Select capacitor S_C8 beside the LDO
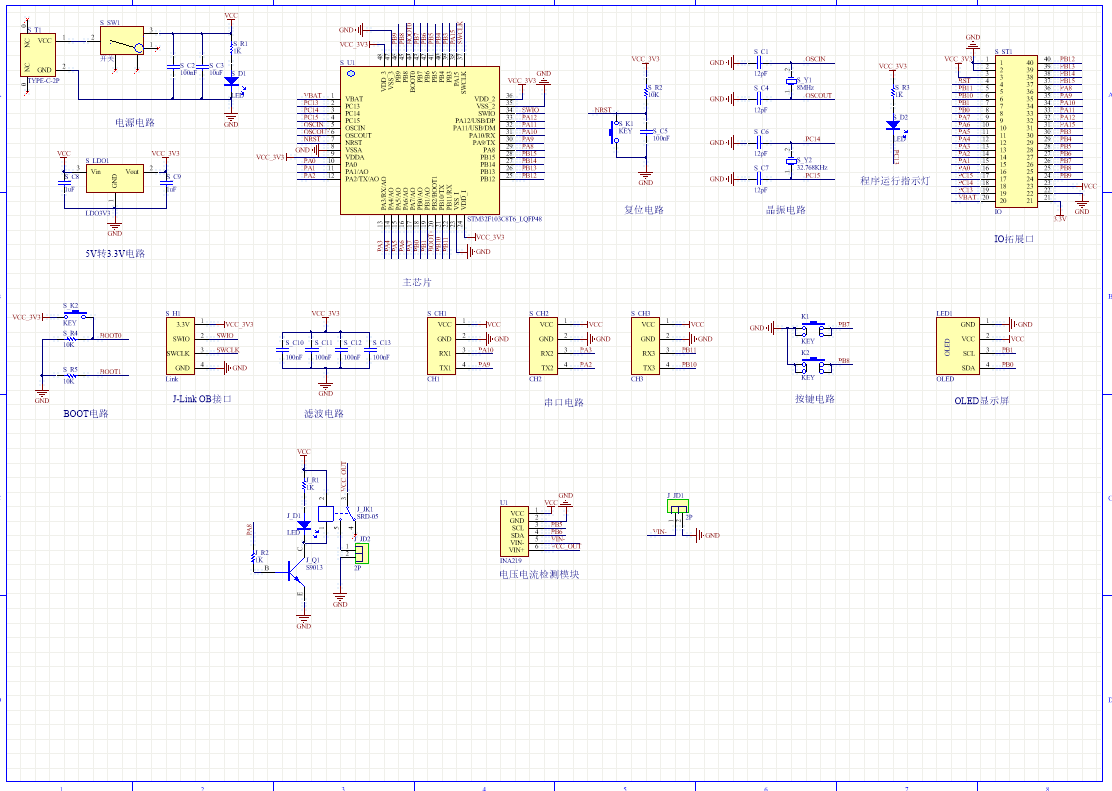 pos(65,184)
